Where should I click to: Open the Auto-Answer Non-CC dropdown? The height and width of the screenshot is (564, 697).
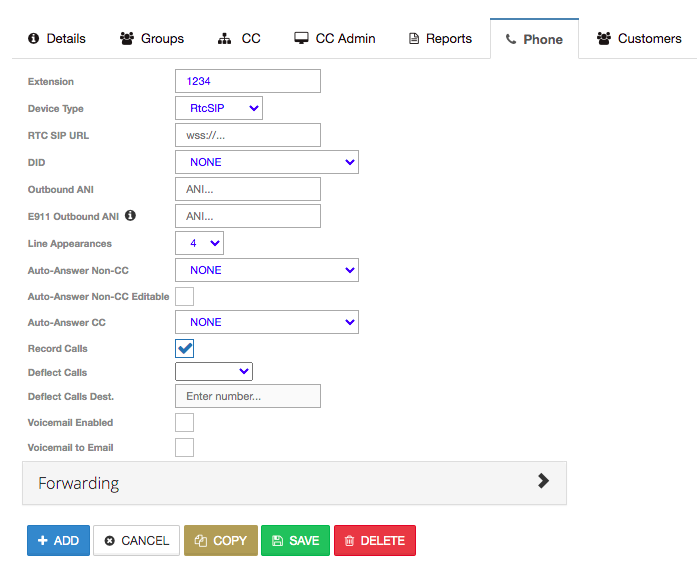tap(267, 270)
